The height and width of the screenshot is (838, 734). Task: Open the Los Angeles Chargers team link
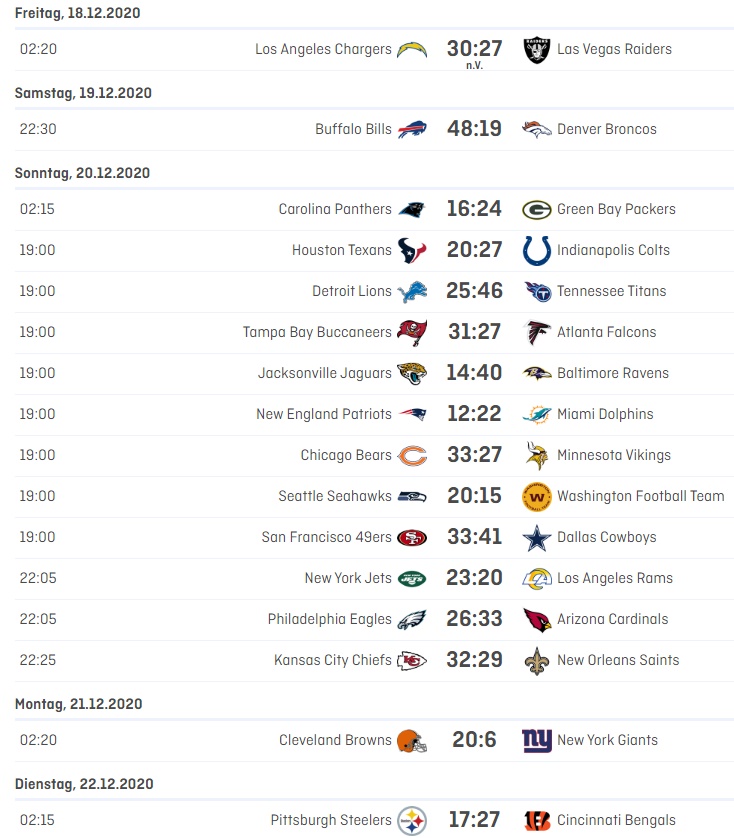point(323,49)
